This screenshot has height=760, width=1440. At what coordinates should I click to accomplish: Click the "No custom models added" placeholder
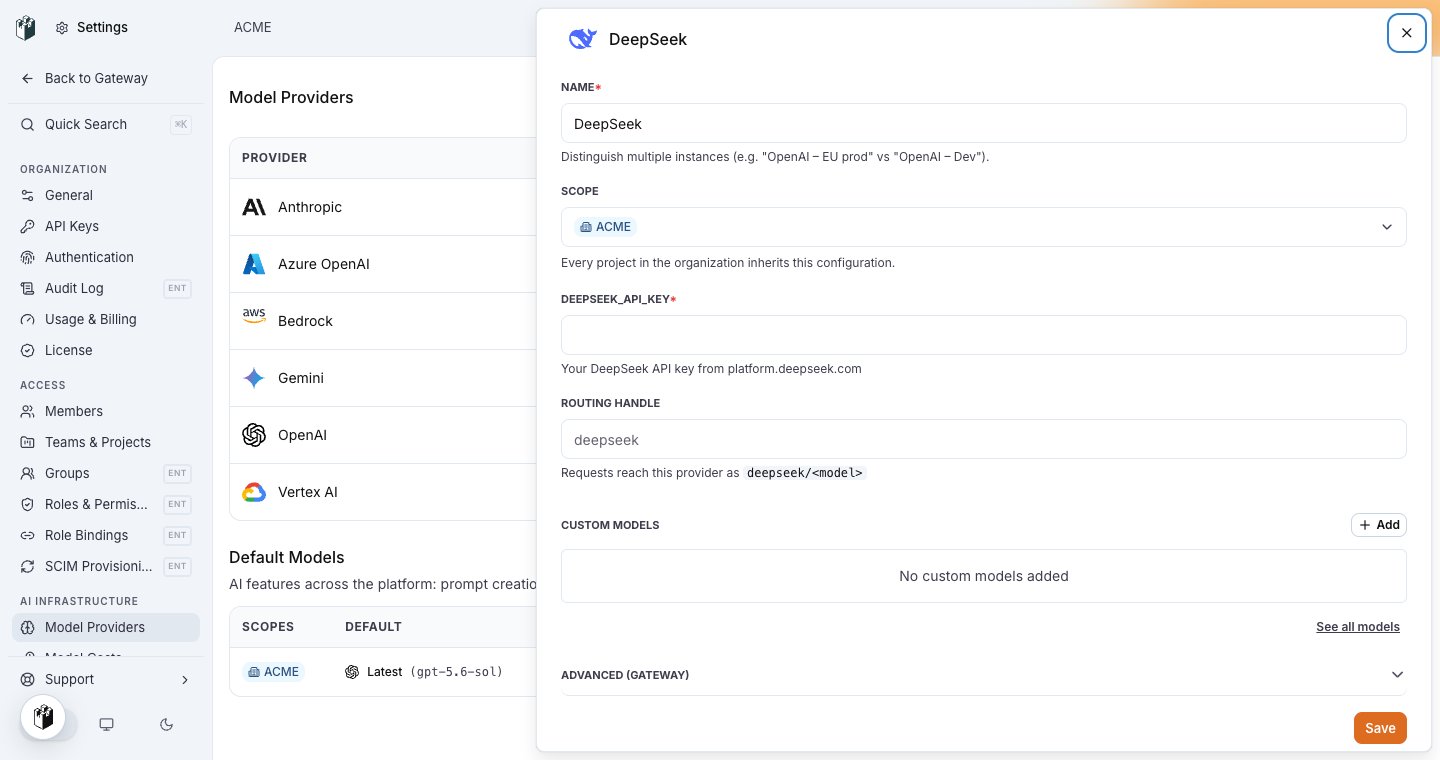tap(984, 576)
